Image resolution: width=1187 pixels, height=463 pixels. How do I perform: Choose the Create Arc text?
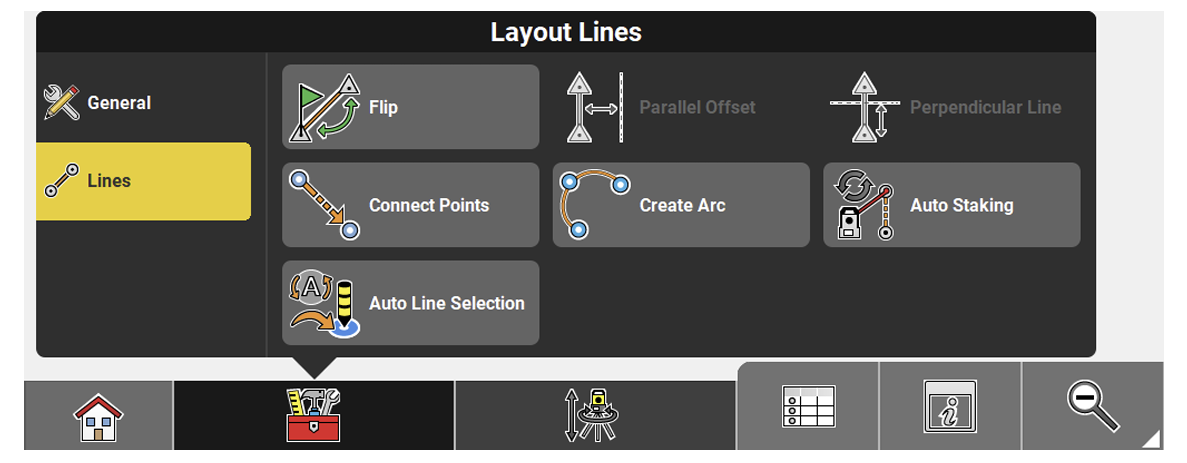click(682, 205)
